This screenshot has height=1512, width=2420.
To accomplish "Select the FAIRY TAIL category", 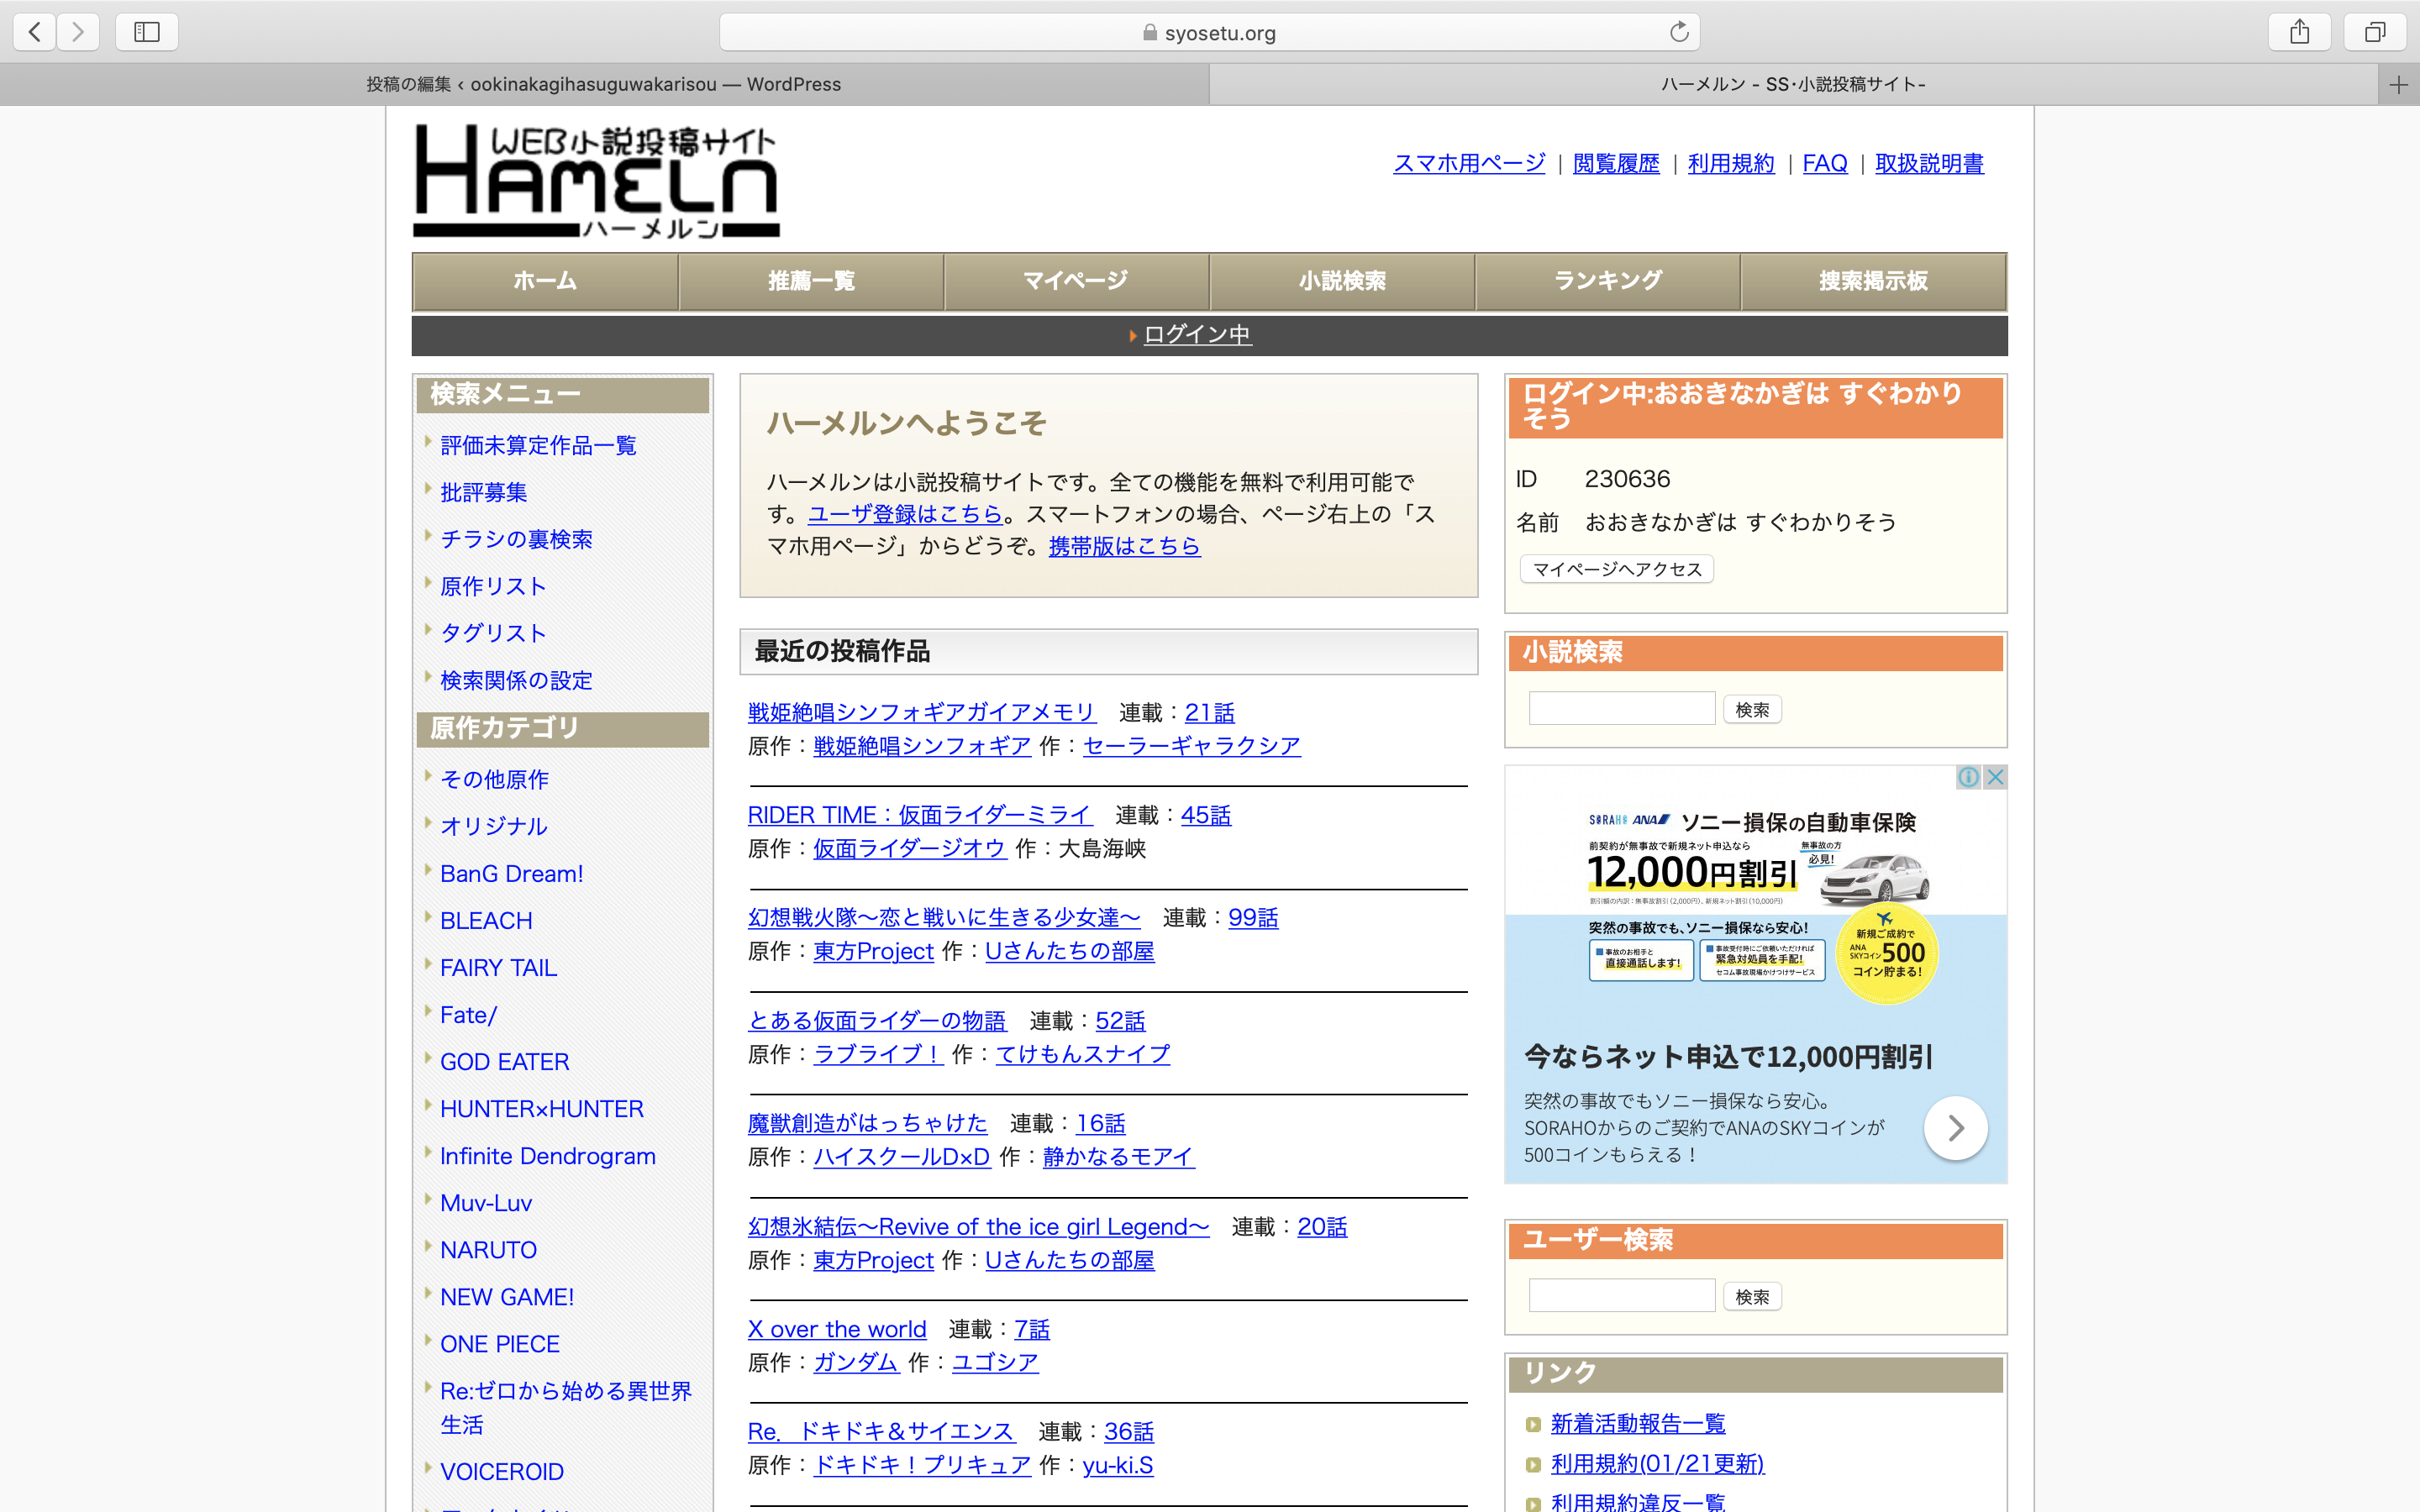I will [x=498, y=968].
